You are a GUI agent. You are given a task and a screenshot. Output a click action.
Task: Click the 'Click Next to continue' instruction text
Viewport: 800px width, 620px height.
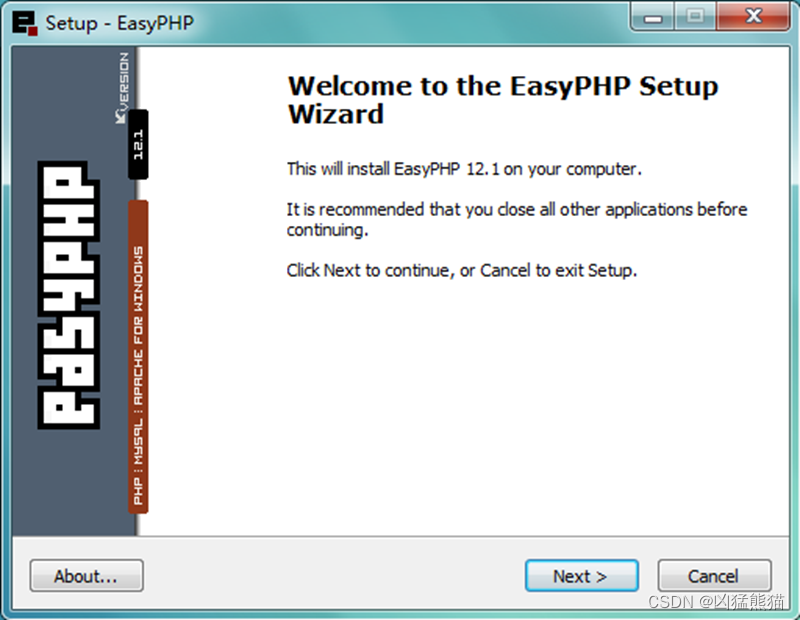tap(462, 270)
